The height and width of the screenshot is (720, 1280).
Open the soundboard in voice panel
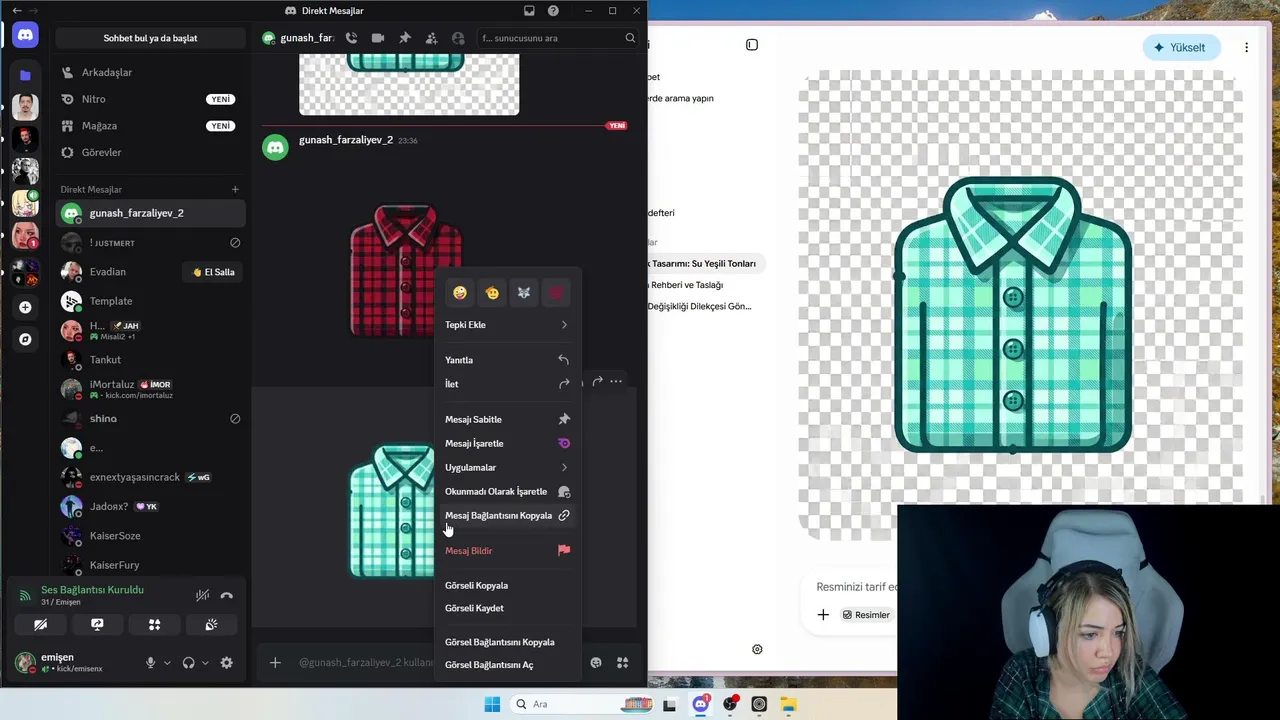211,624
